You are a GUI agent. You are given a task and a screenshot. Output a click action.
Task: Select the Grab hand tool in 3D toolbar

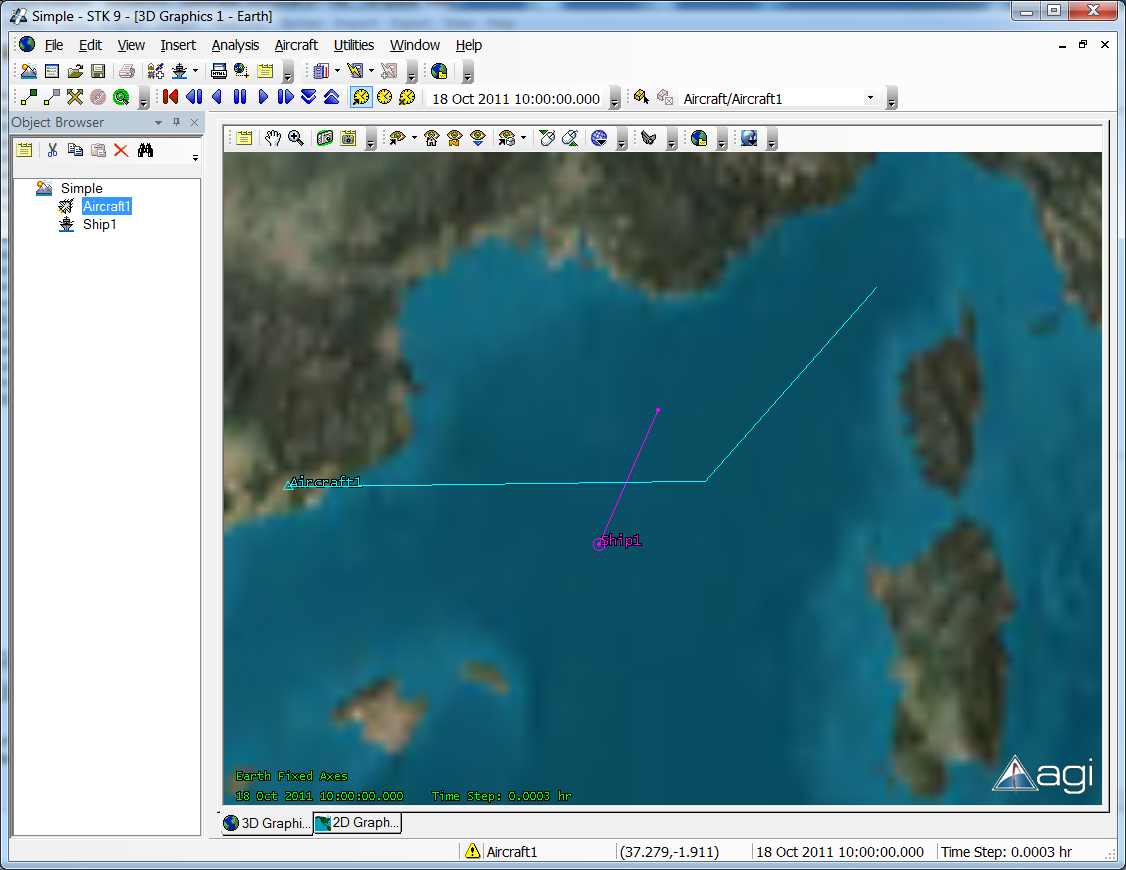coord(272,138)
